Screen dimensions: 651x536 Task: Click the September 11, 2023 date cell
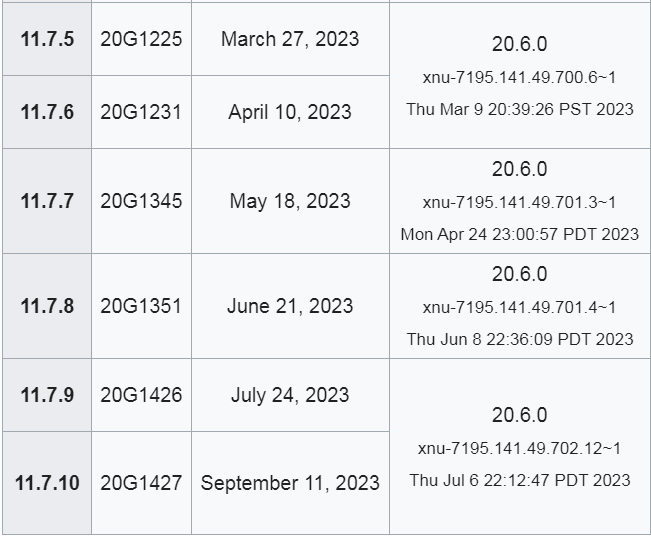290,483
